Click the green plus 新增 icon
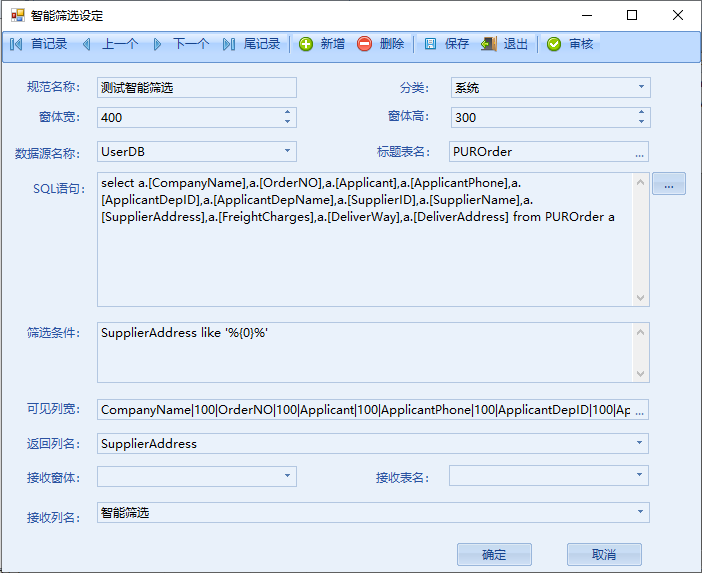The image size is (702, 573). tap(306, 44)
